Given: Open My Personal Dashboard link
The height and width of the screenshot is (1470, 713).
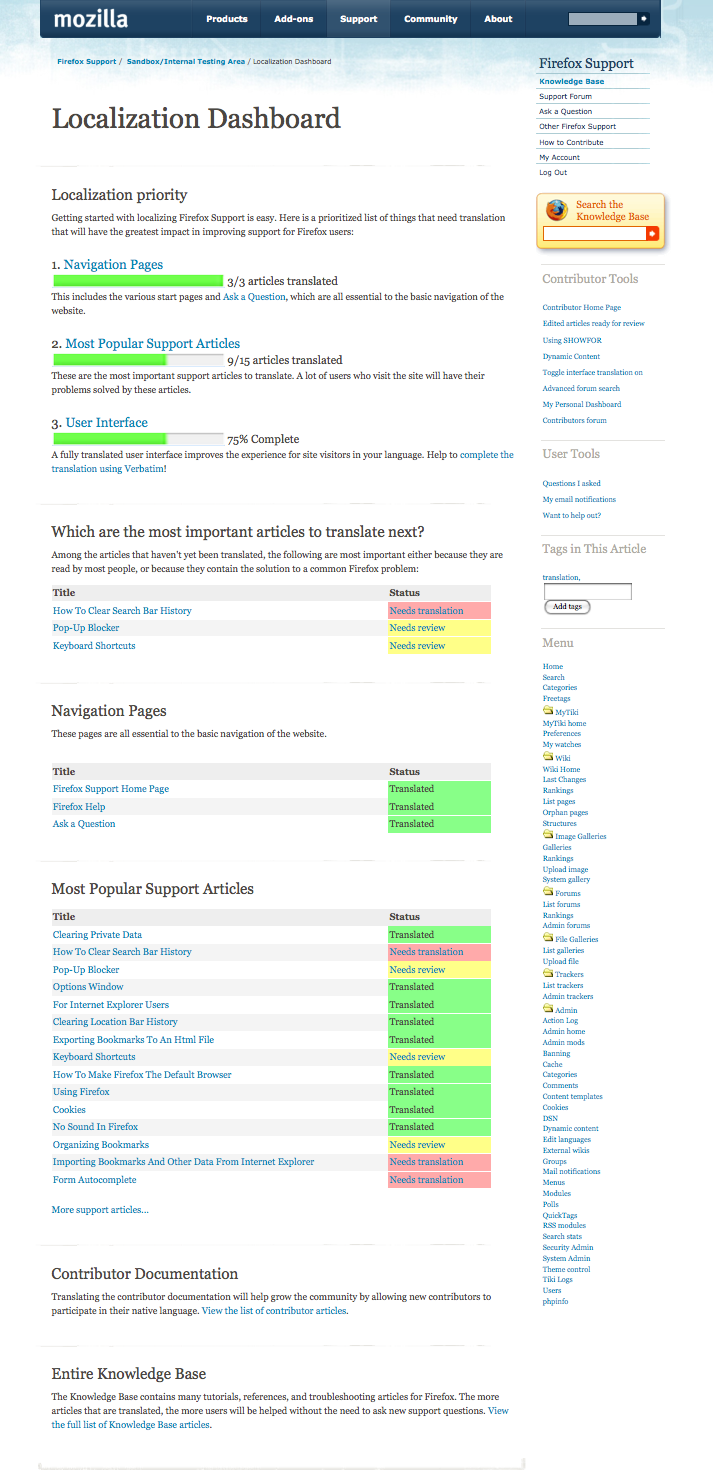Looking at the screenshot, I should click(x=582, y=404).
